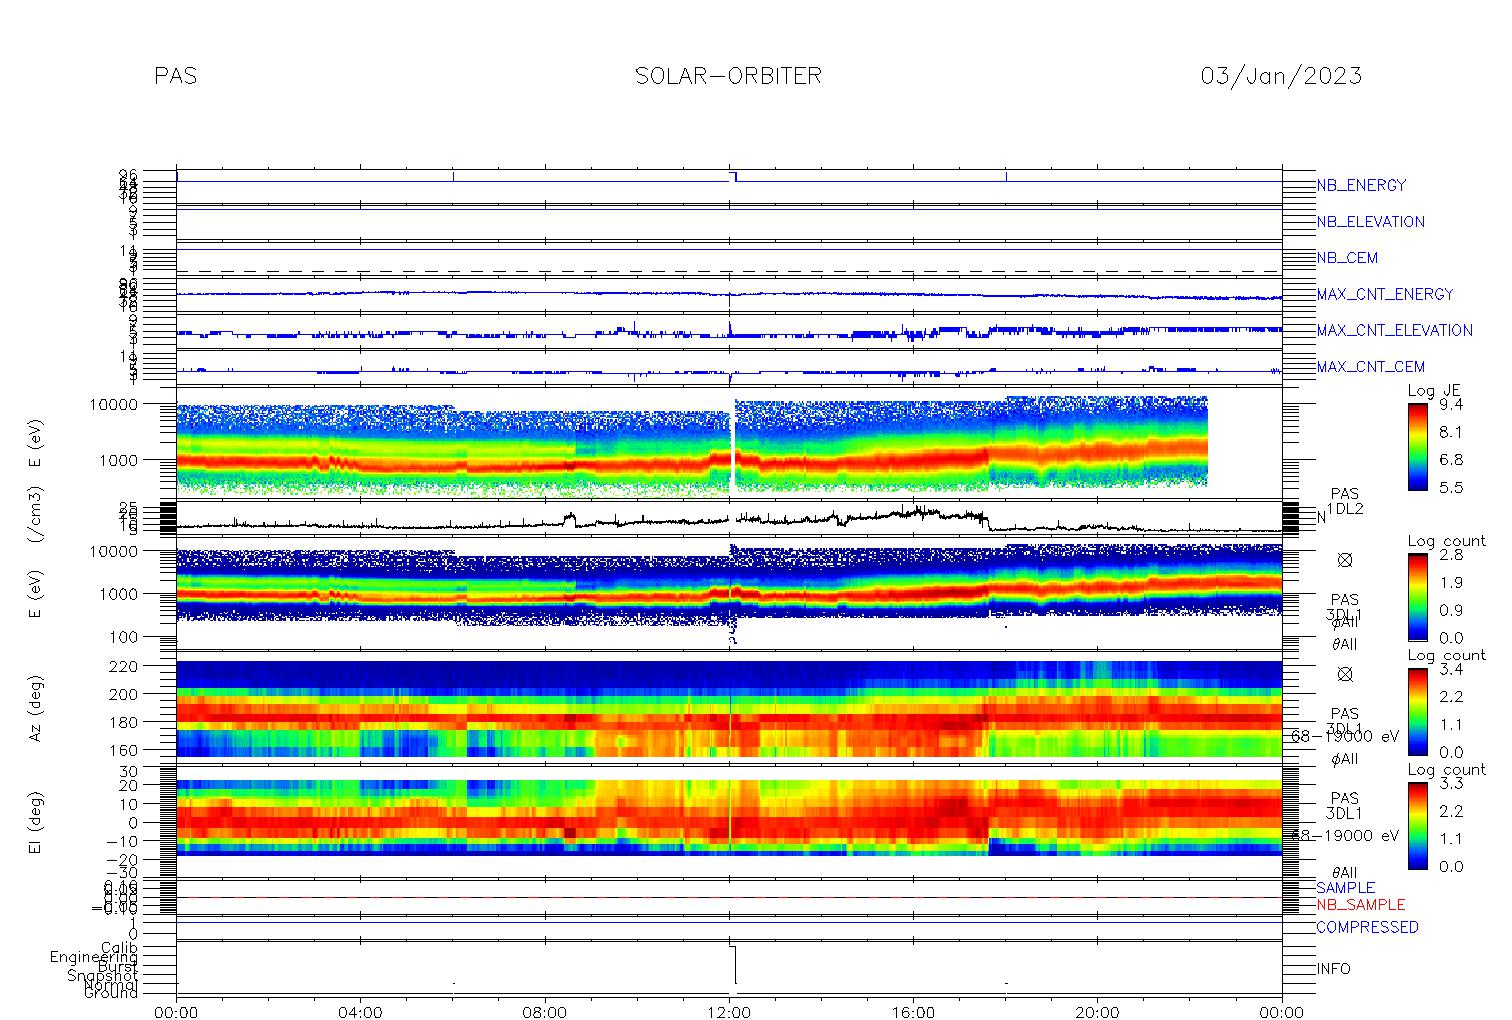Select the 3.3 color scale value
This screenshot has width=1512, height=1020.
point(1450,783)
